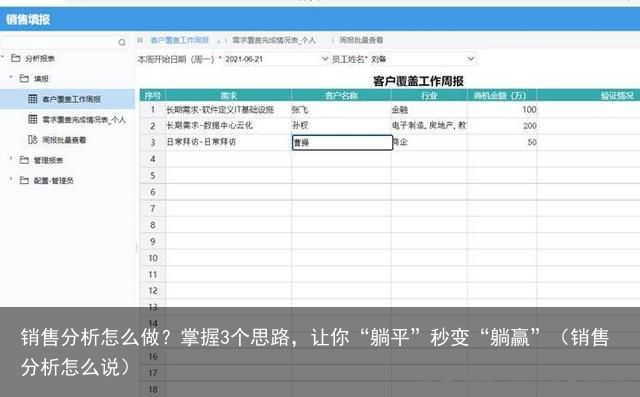
Task: Open the 员工姓名 dropdown
Action: (x=471, y=59)
